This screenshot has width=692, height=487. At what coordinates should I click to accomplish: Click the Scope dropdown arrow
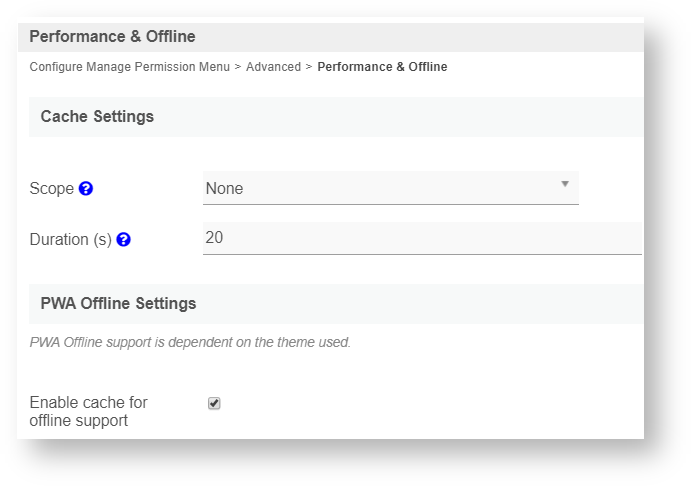[564, 184]
